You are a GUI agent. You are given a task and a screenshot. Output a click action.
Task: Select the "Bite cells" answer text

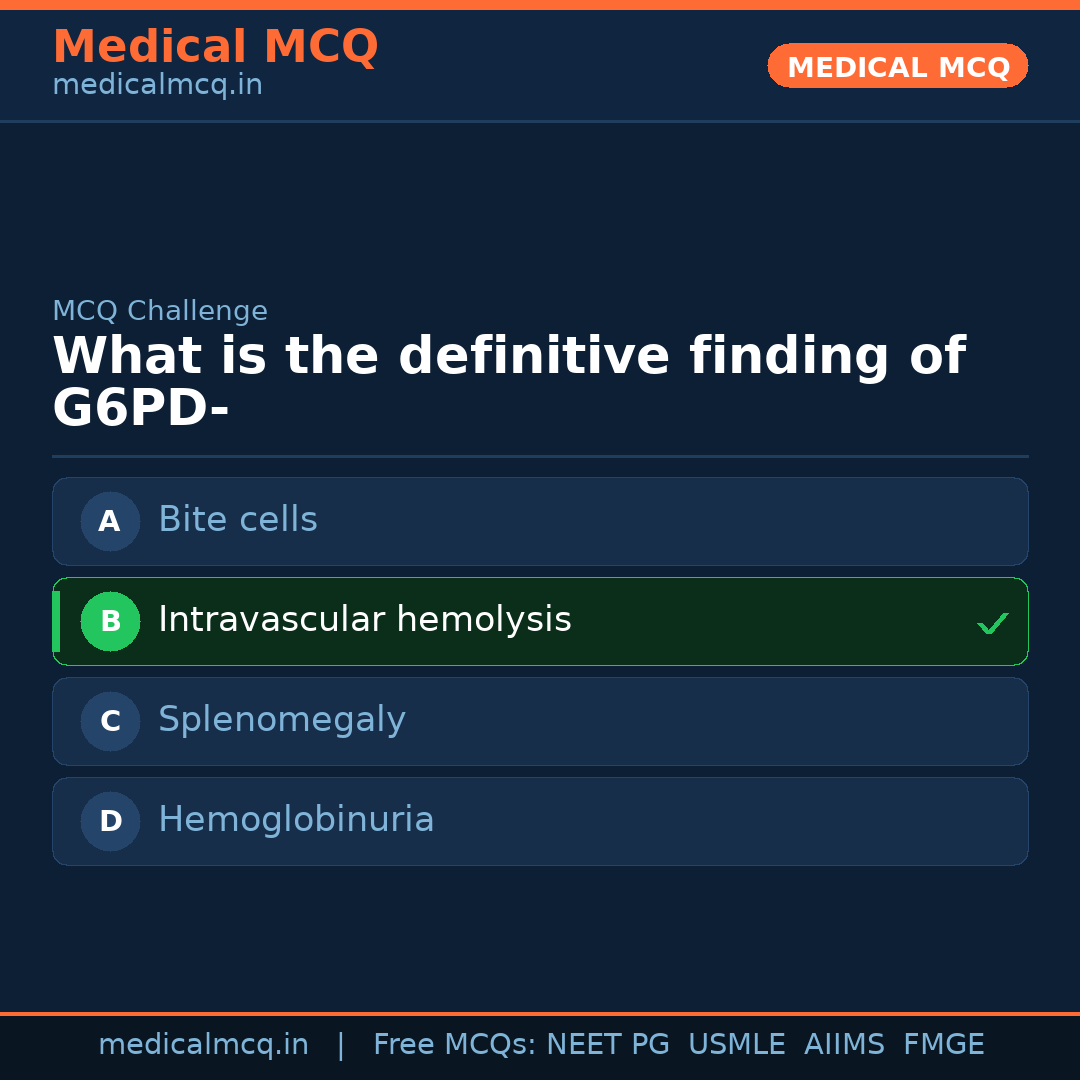(x=238, y=520)
